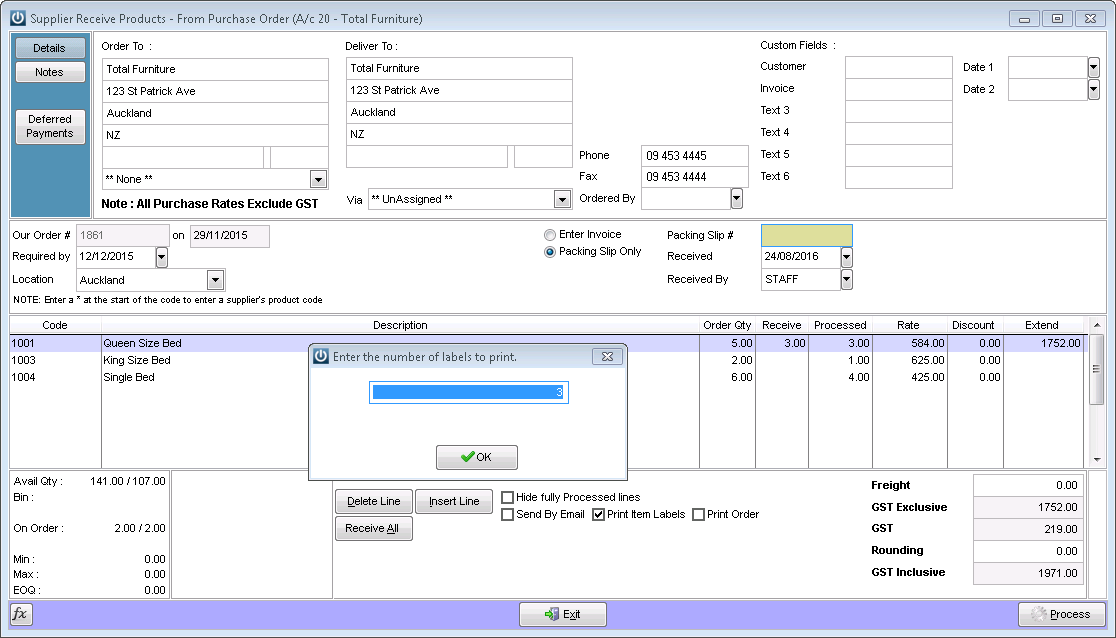The image size is (1116, 638).
Task: Click the Rate column header
Action: tap(908, 325)
